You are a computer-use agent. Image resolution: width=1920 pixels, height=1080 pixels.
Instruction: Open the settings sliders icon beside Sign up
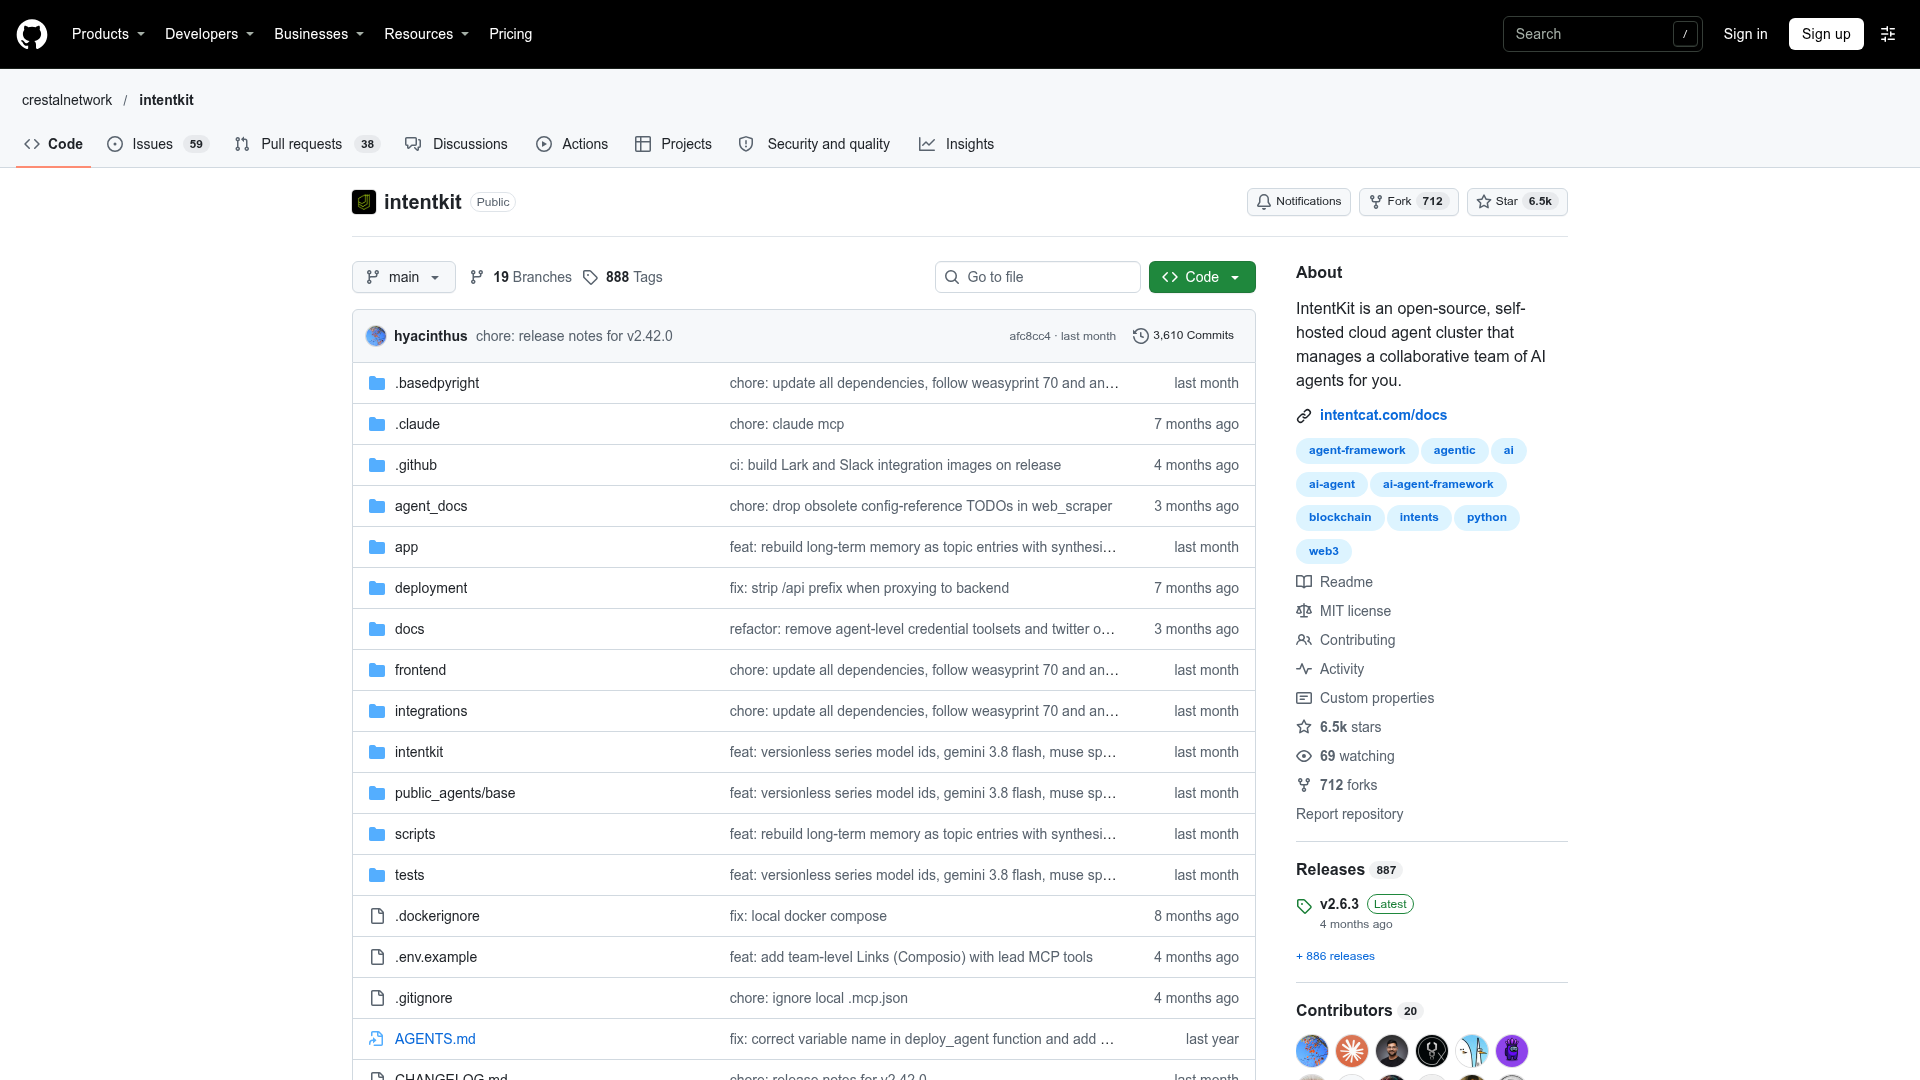pos(1888,34)
